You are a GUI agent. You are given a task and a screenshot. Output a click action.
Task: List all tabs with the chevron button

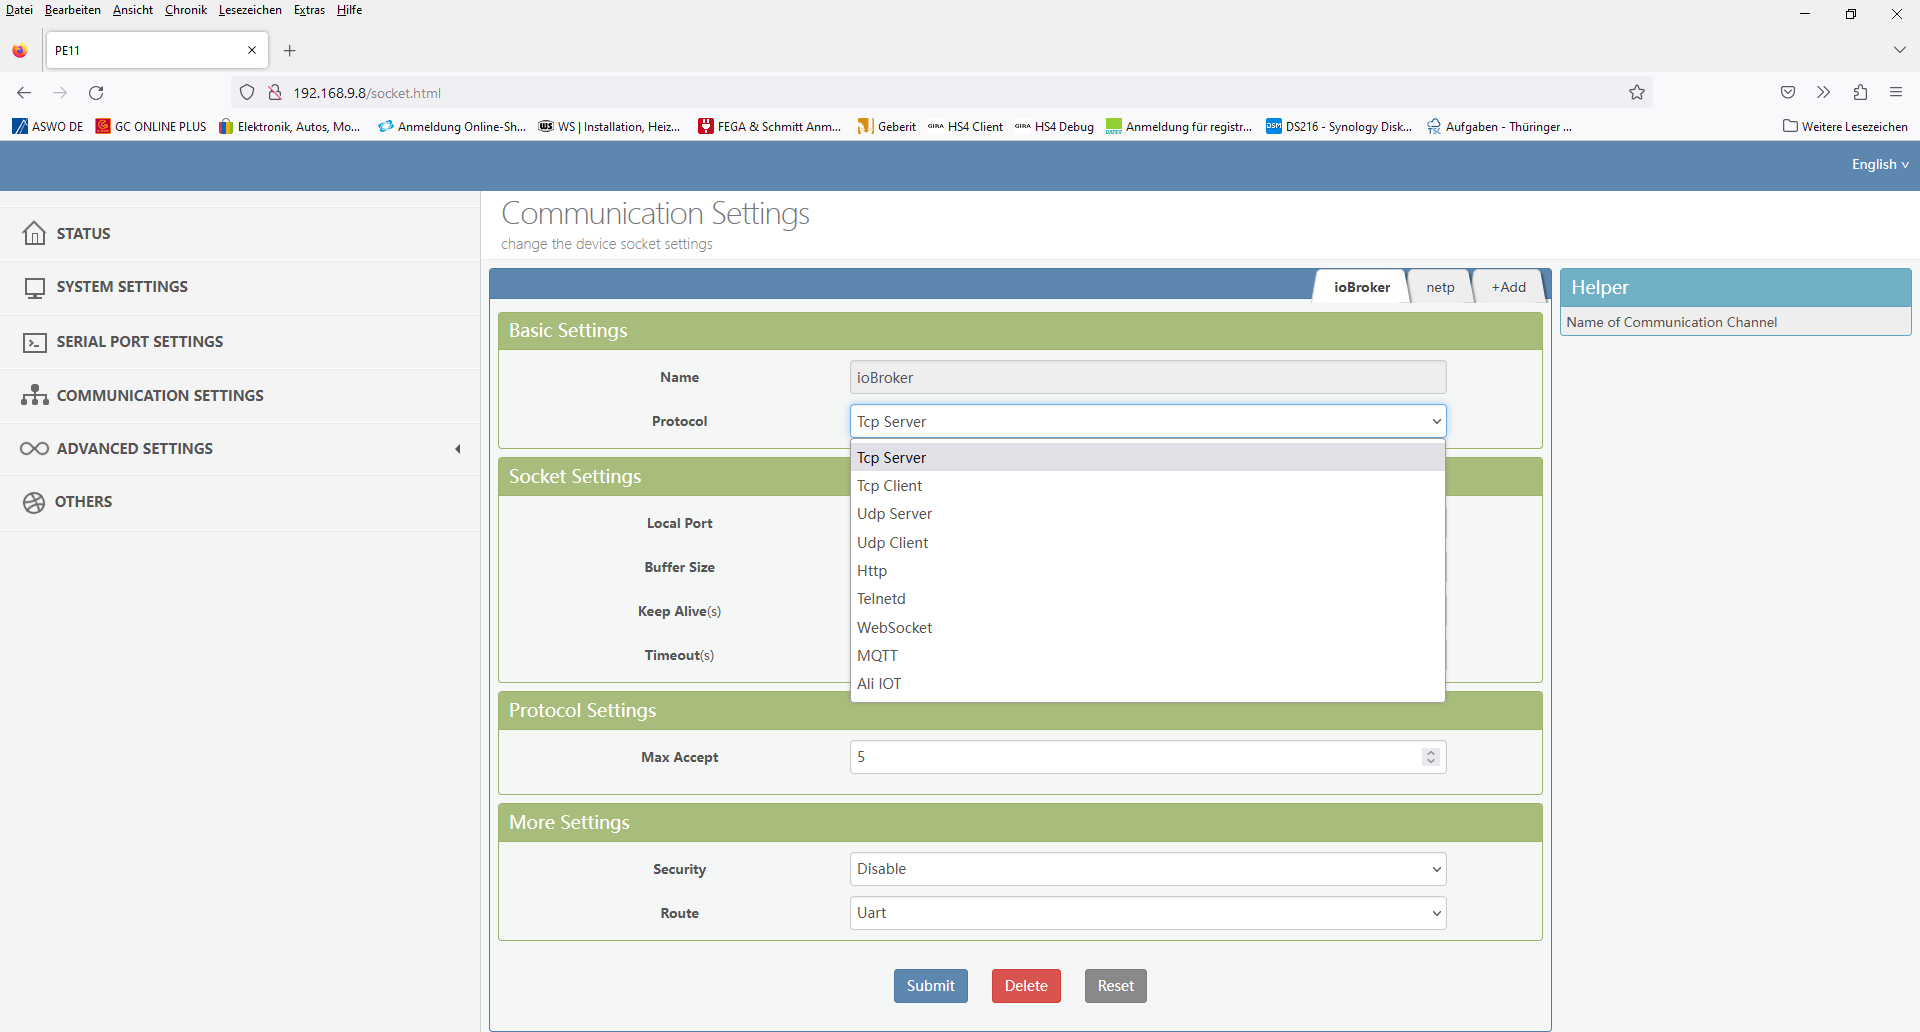tap(1899, 50)
